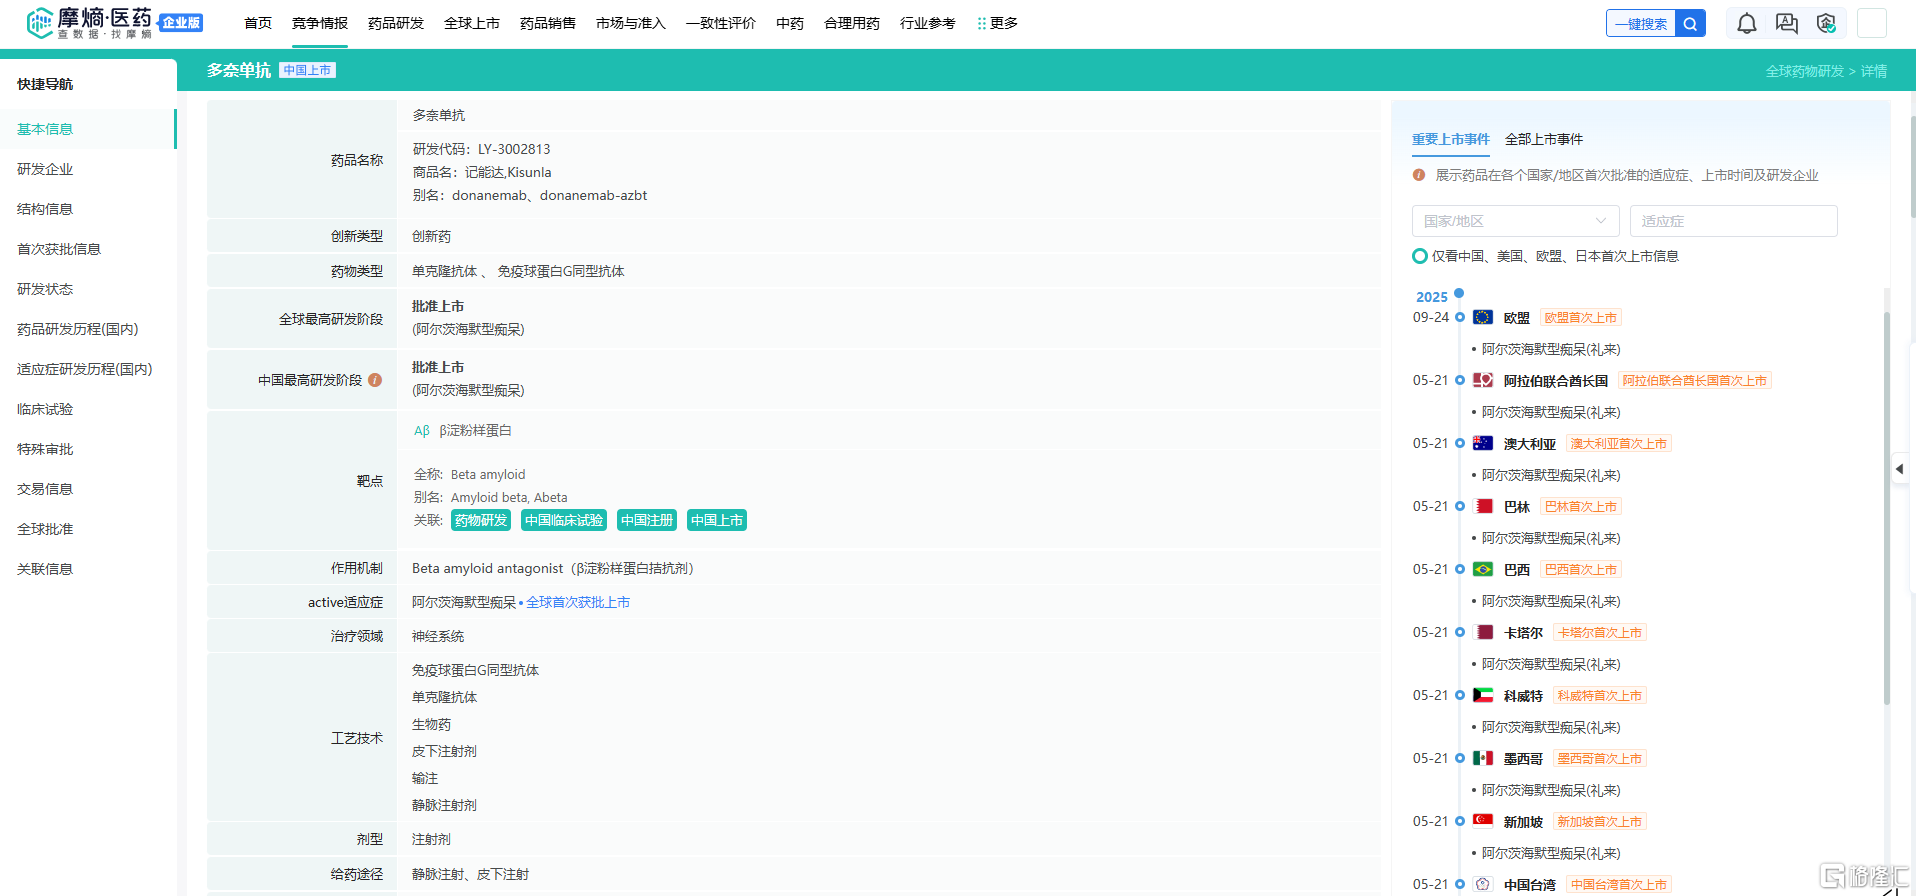Click the blue magnifier search icon

1690,23
